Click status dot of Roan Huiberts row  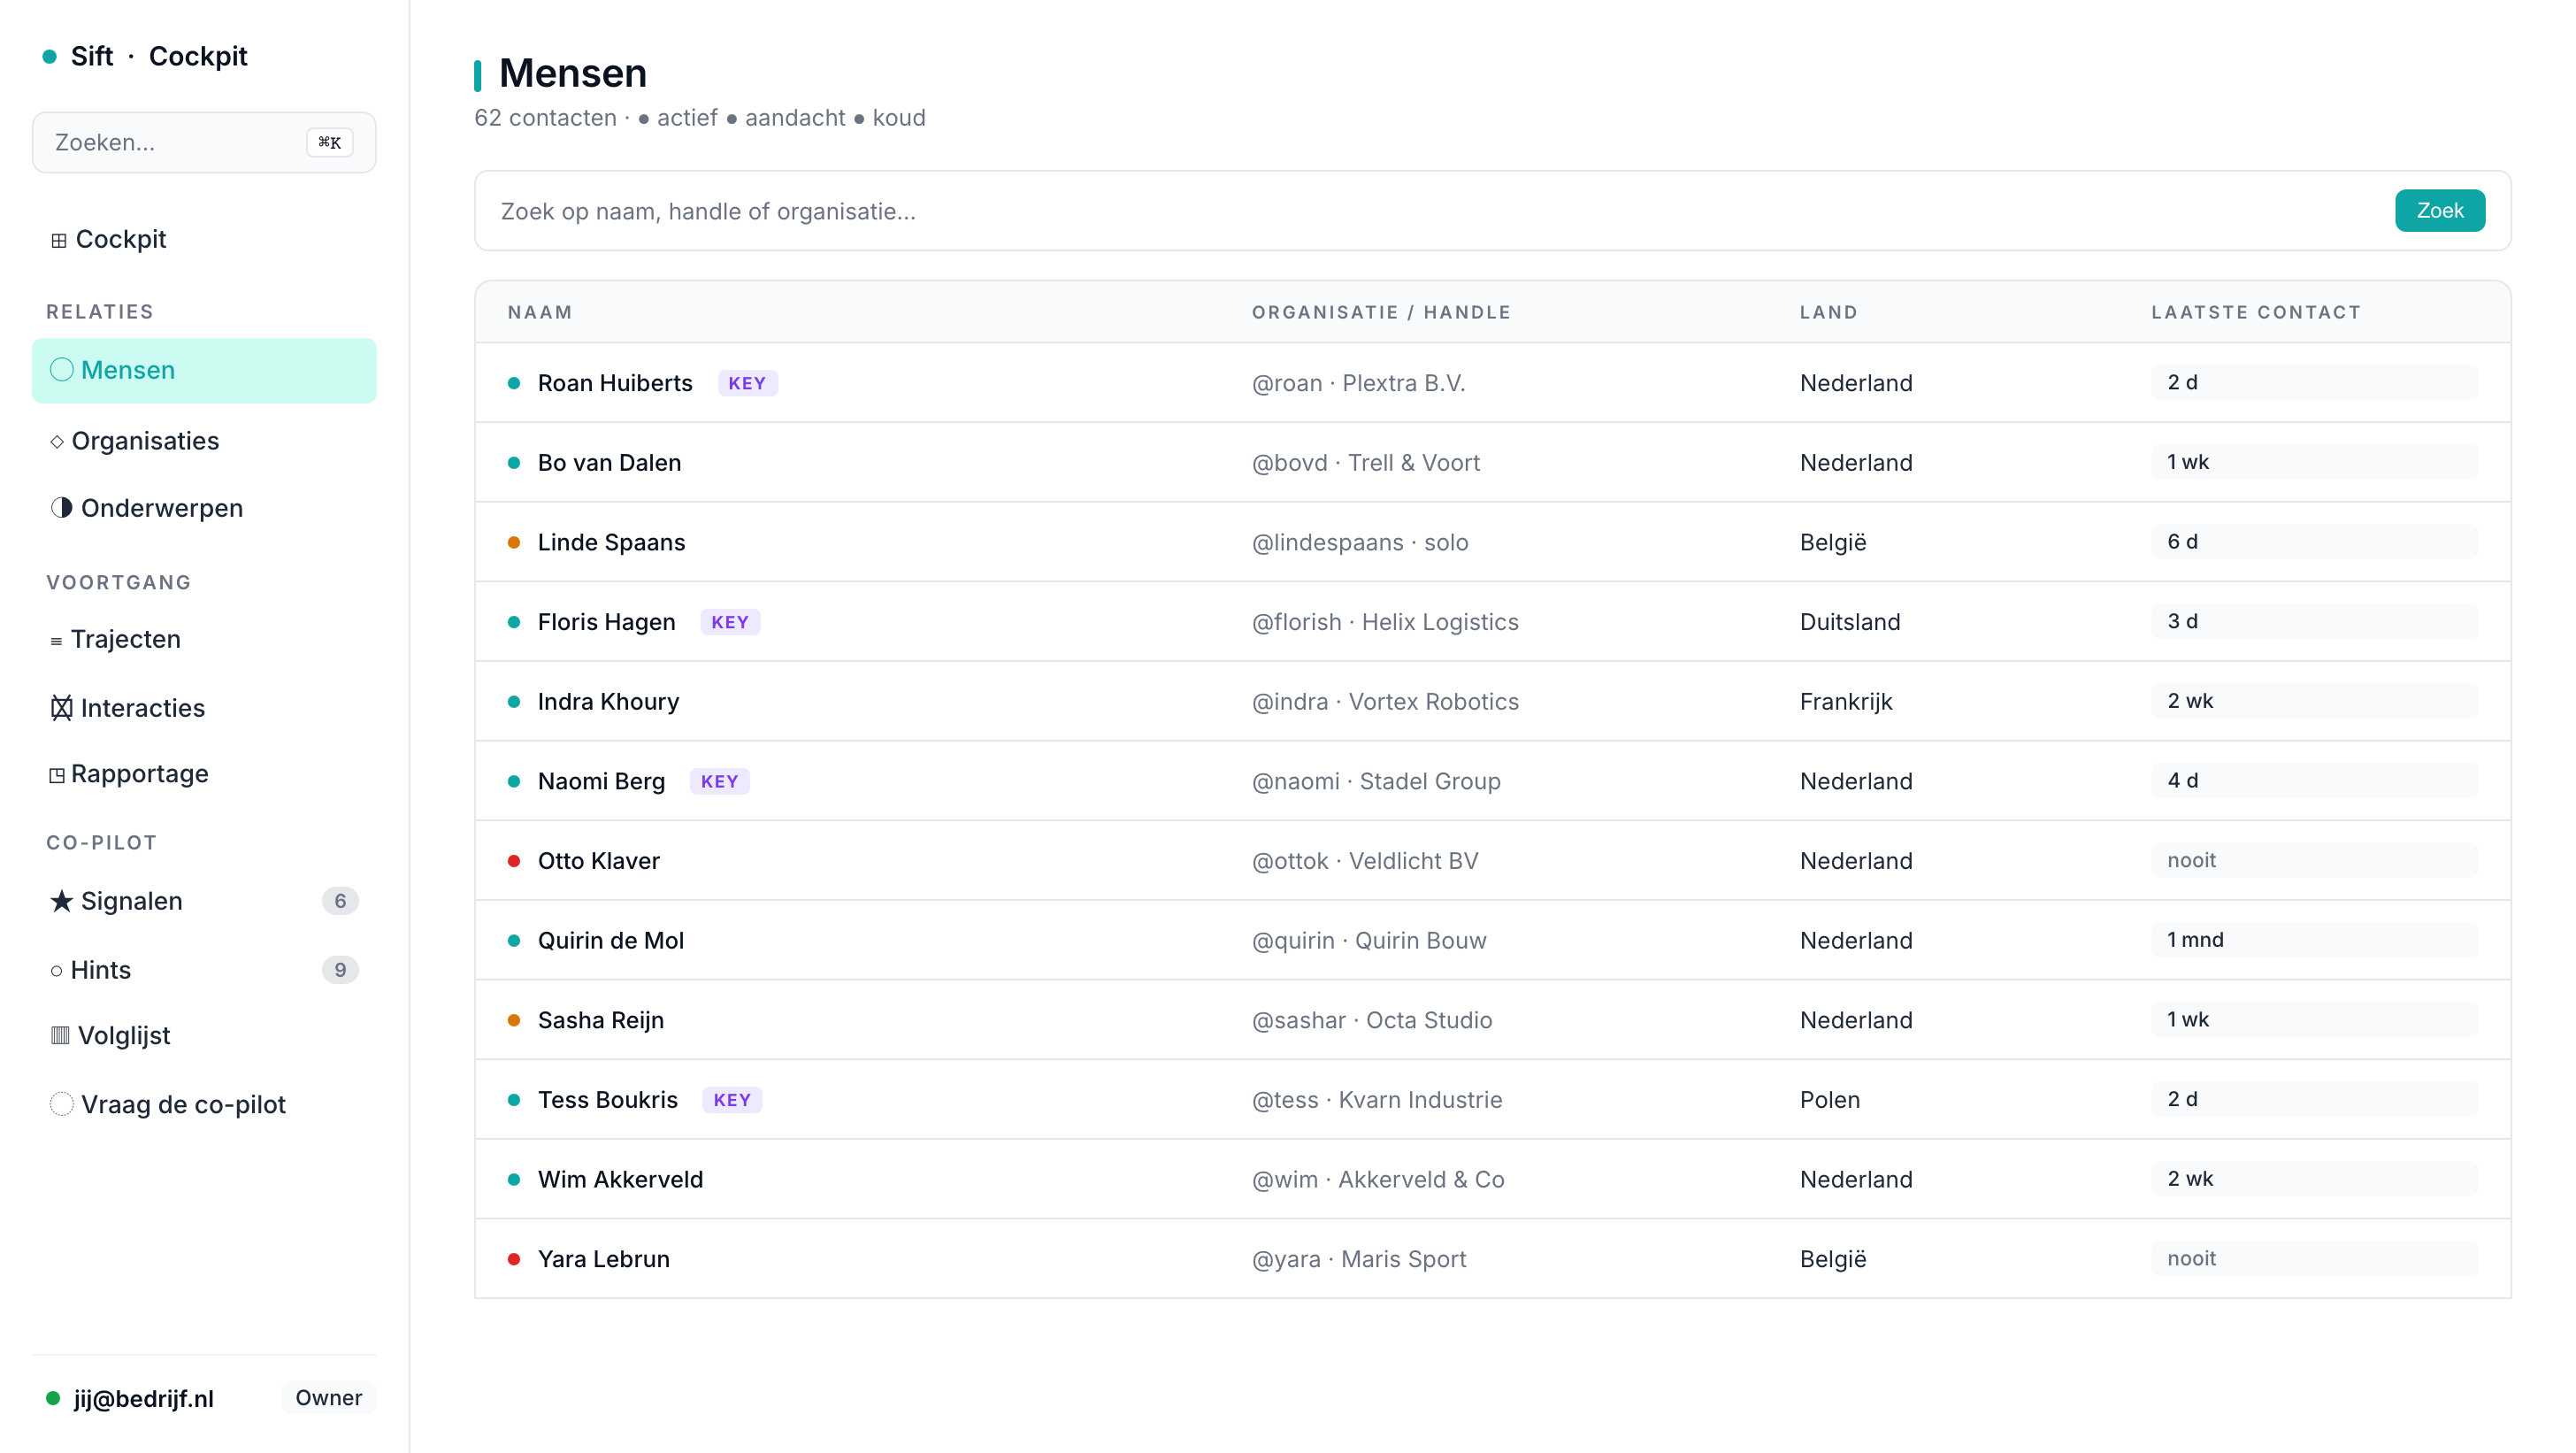tap(514, 383)
